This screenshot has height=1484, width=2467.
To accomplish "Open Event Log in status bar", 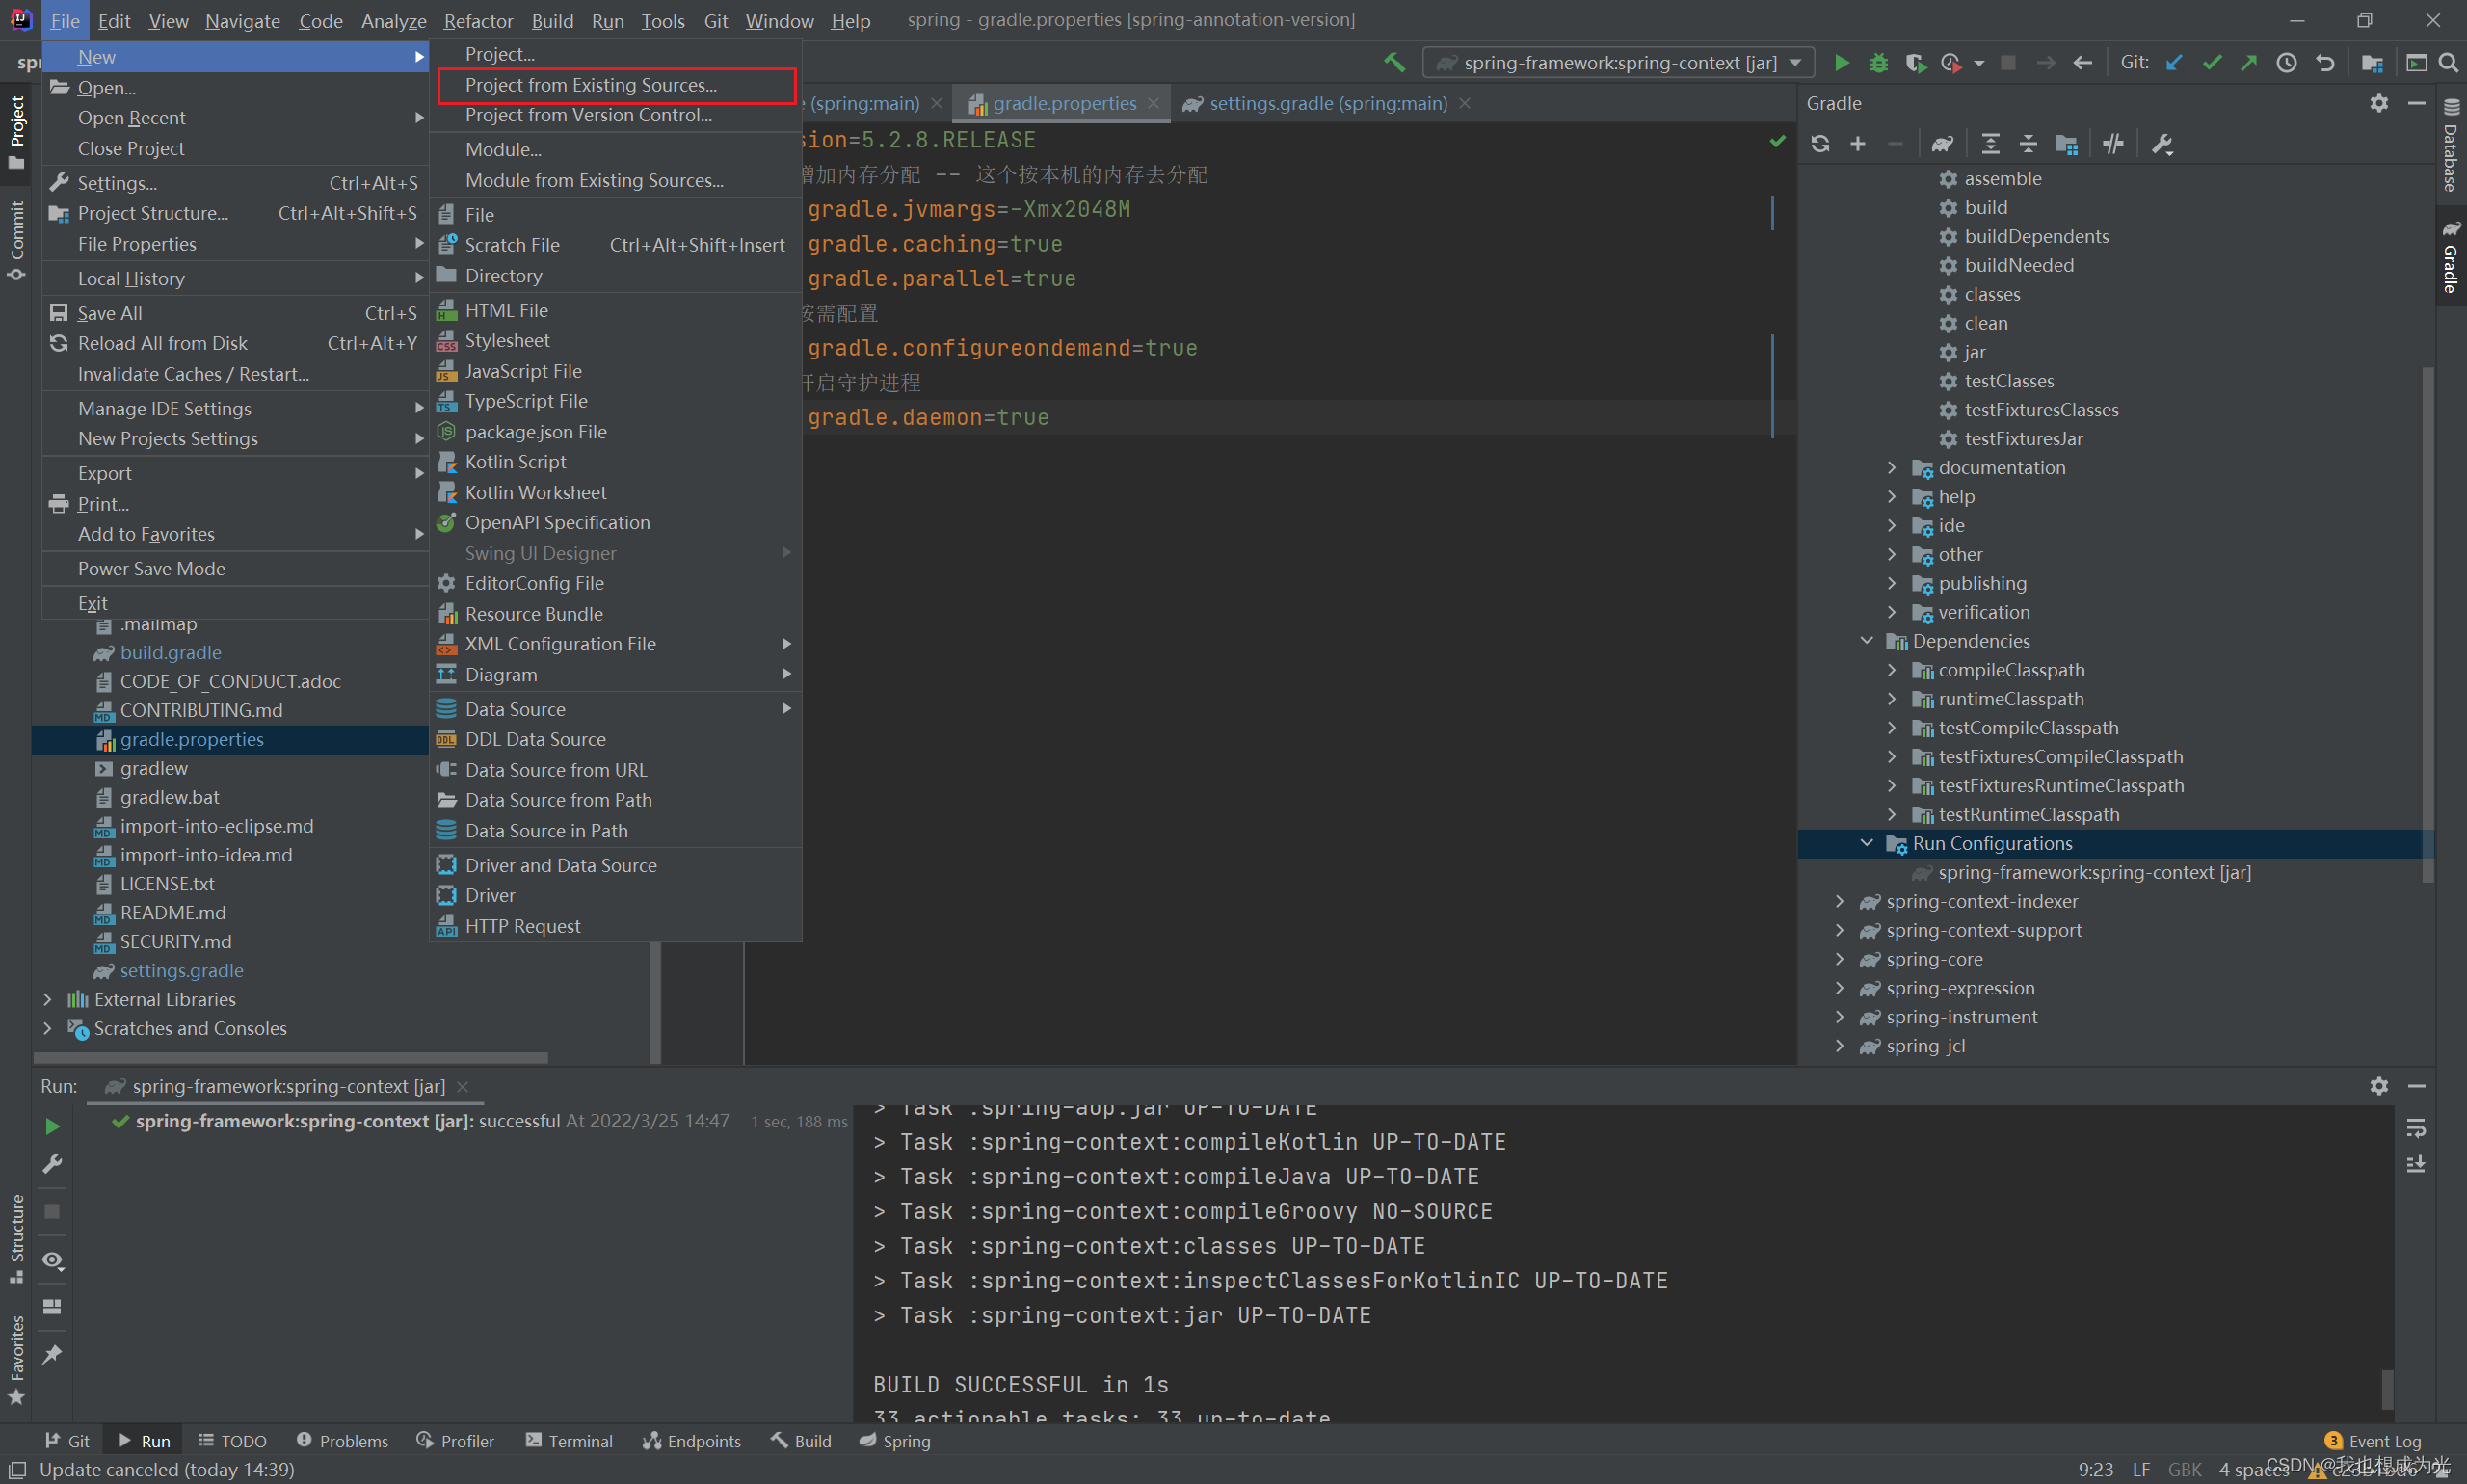I will (2383, 1441).
